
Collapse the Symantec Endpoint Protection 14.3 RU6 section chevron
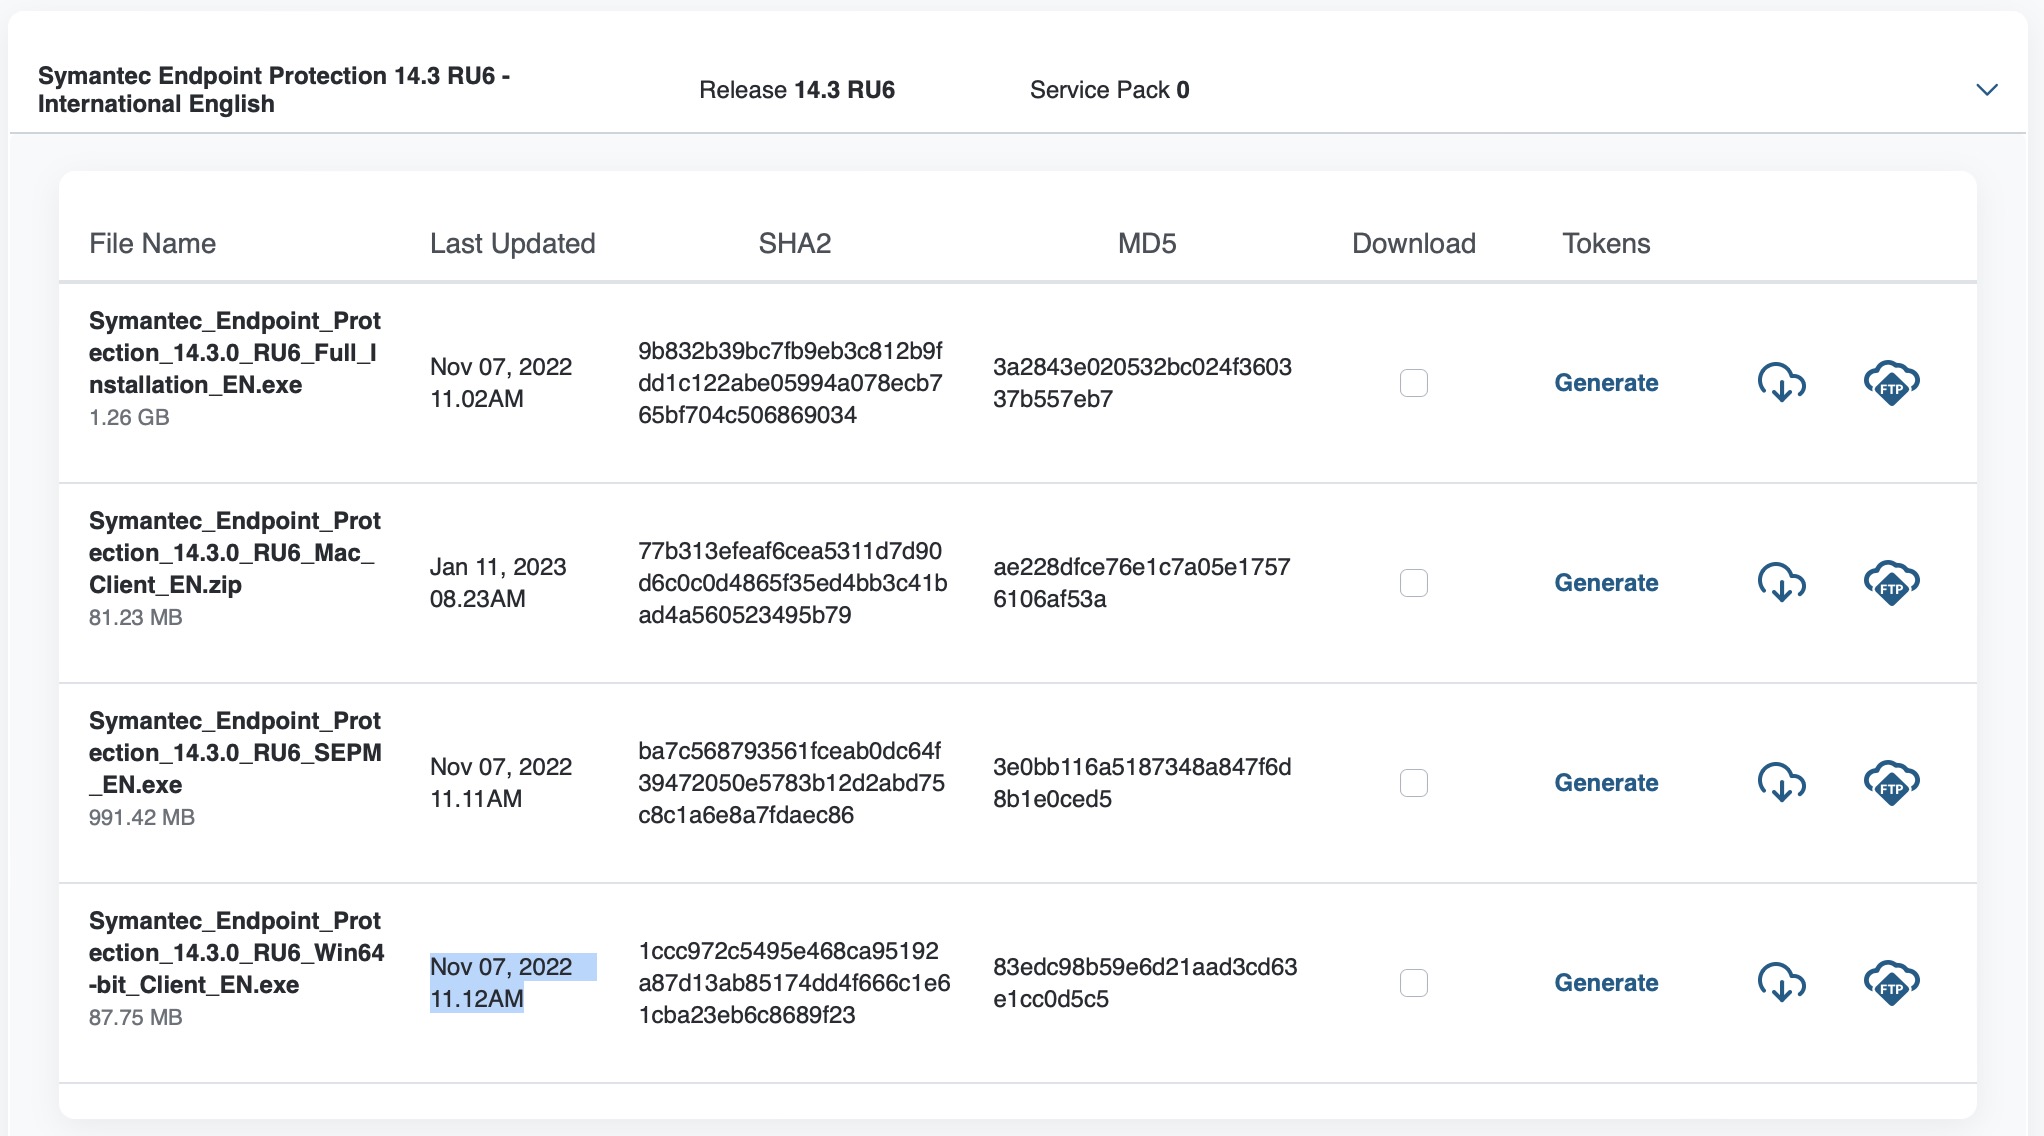1987,90
